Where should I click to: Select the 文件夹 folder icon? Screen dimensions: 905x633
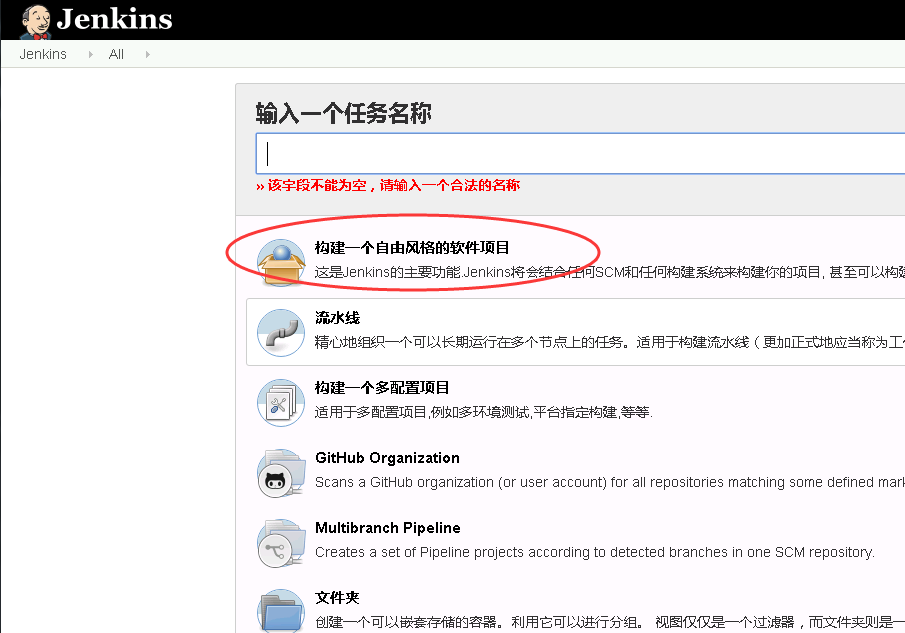[281, 610]
